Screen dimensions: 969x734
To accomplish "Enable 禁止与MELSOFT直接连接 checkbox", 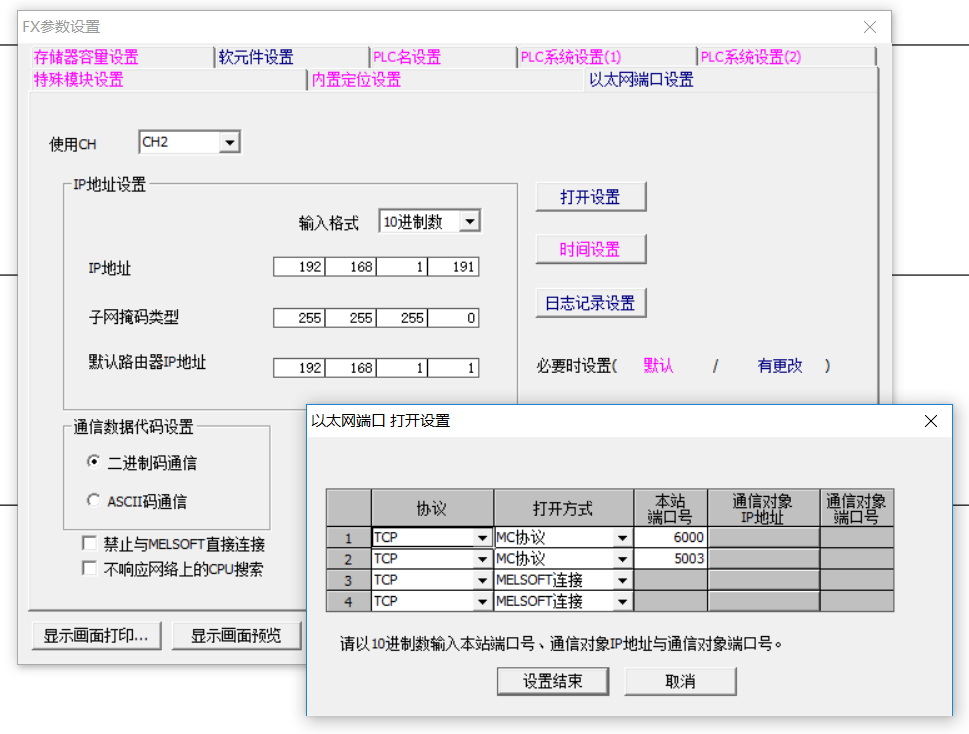I will 89,545.
